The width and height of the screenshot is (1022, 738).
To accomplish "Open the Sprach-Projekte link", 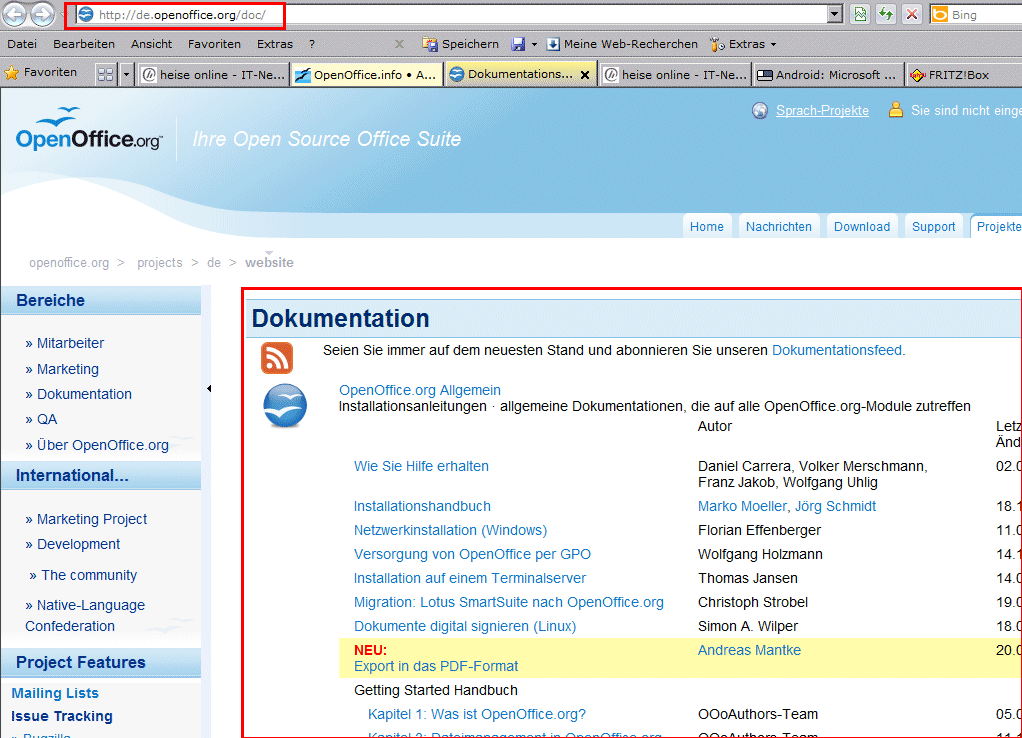I will click(x=822, y=110).
